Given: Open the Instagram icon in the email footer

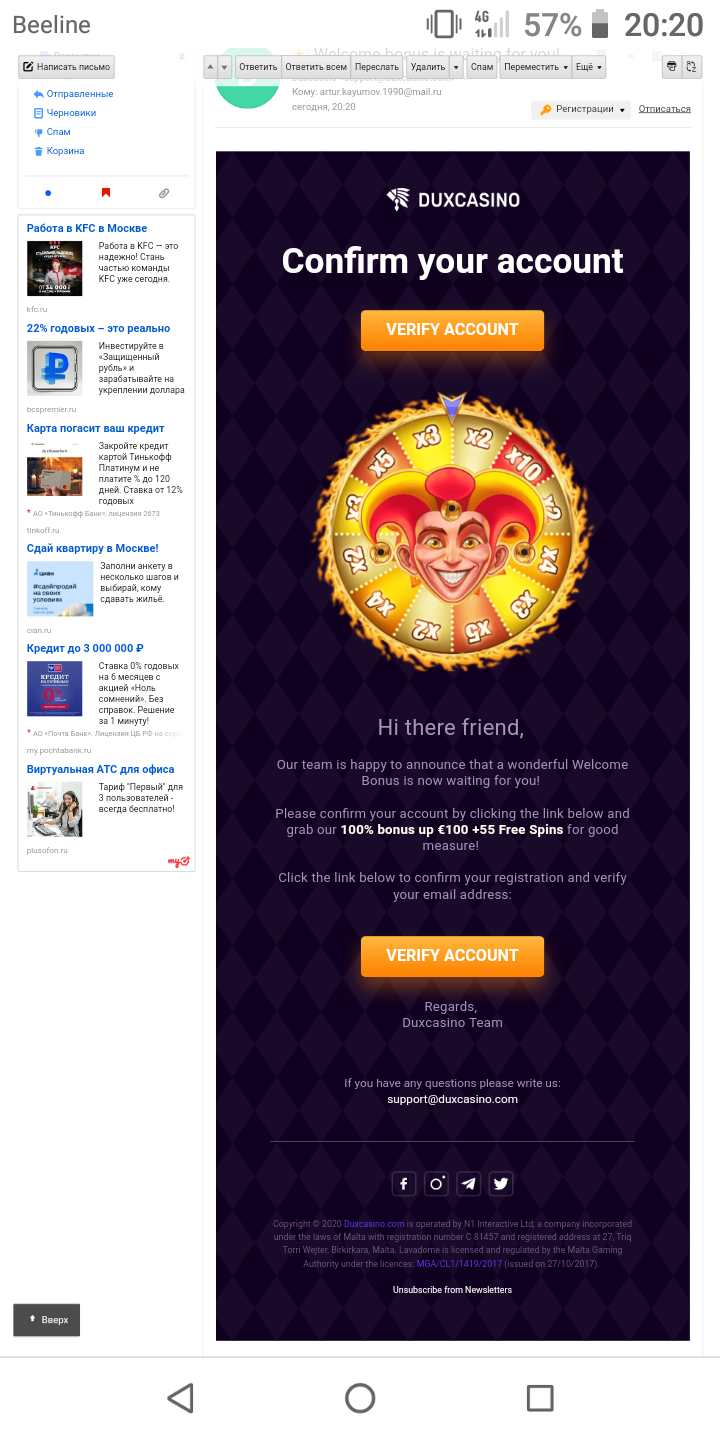Looking at the screenshot, I should [x=436, y=1184].
